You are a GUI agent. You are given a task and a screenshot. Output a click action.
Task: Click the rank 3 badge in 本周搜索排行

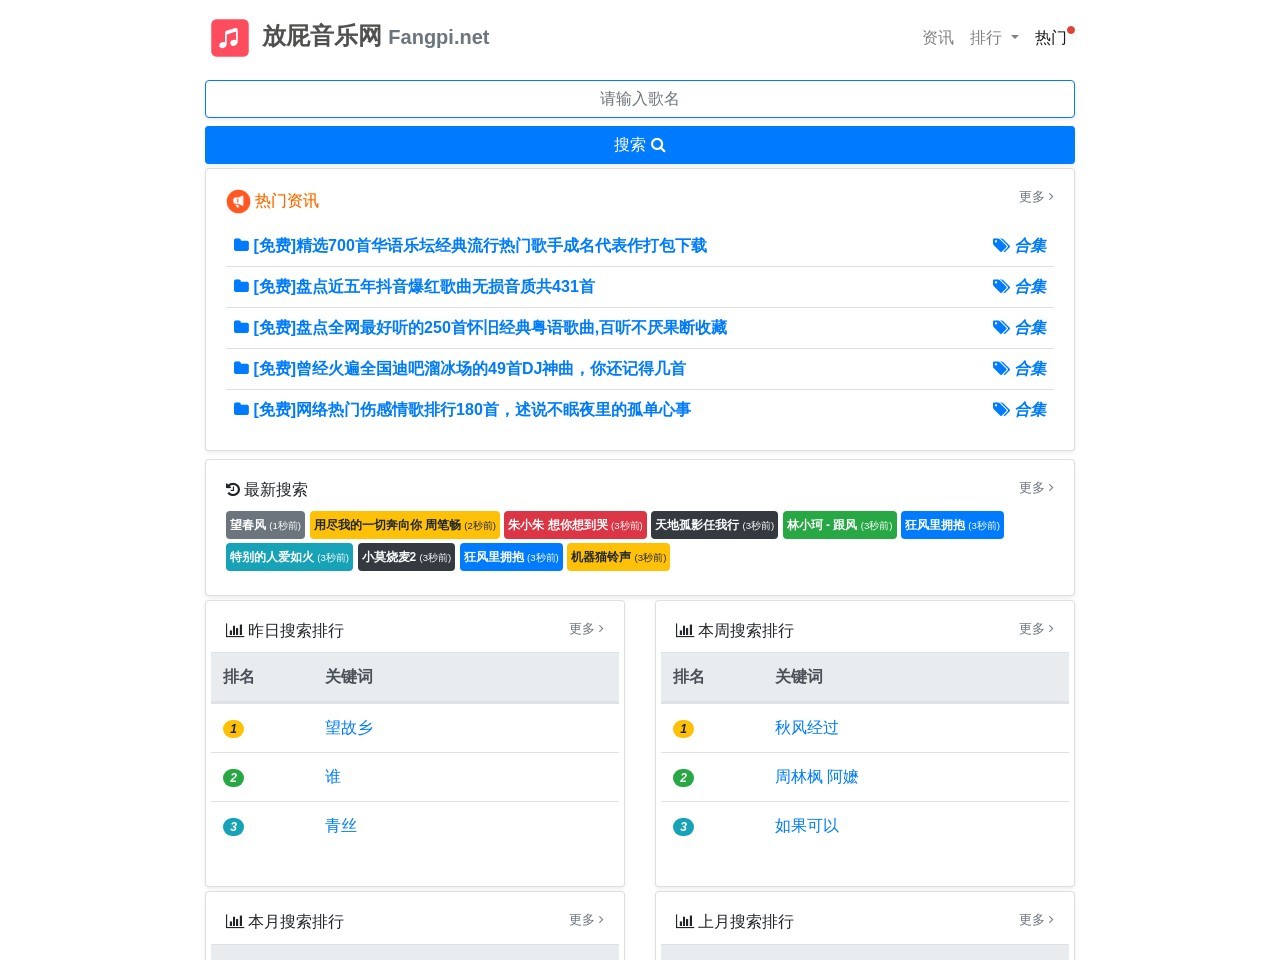pos(683,827)
